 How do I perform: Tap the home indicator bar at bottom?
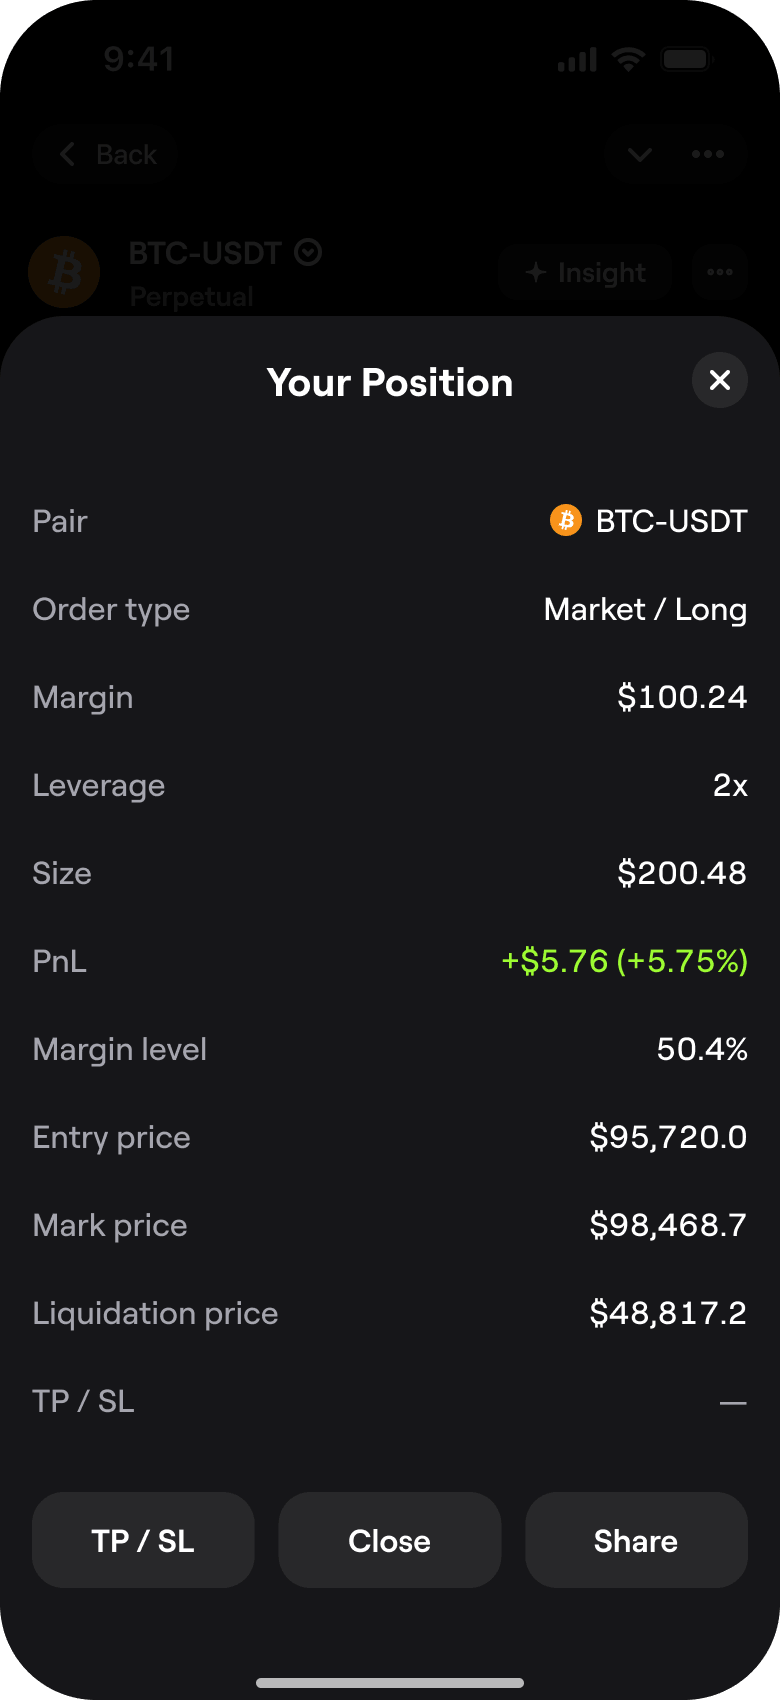390,1683
